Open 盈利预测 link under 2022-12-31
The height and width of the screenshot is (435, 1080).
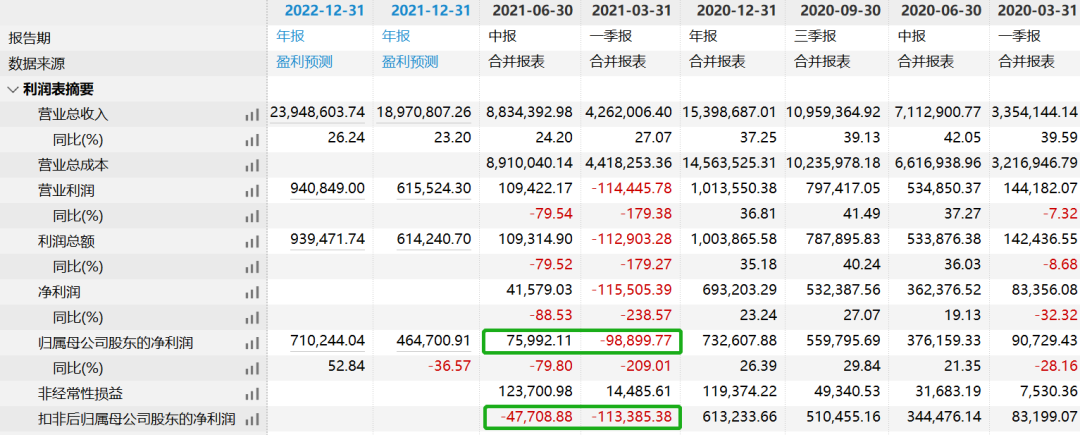(x=304, y=62)
